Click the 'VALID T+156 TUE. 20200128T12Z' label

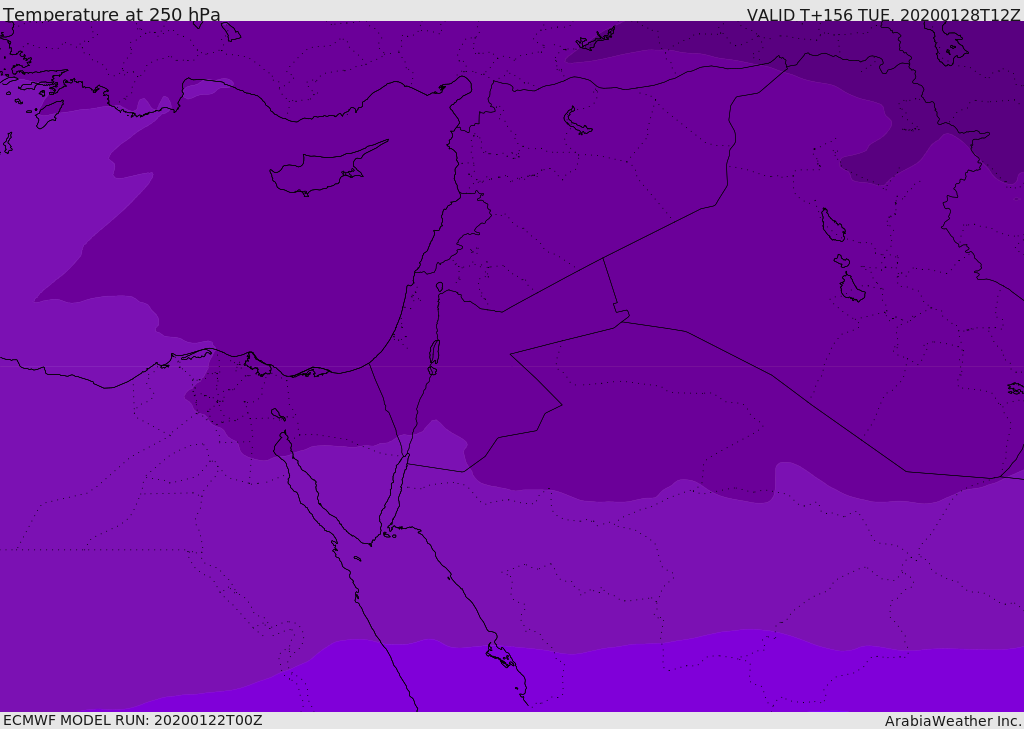pyautogui.click(x=884, y=15)
